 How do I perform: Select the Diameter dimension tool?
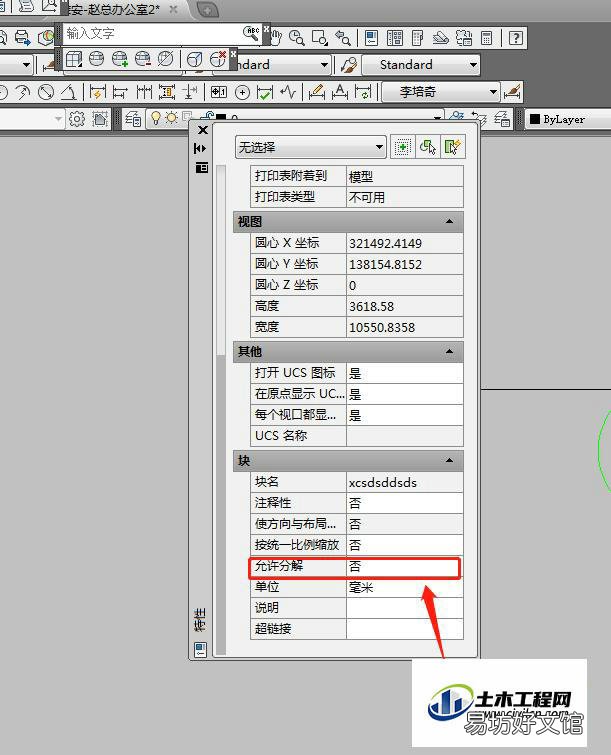pyautogui.click(x=46, y=92)
